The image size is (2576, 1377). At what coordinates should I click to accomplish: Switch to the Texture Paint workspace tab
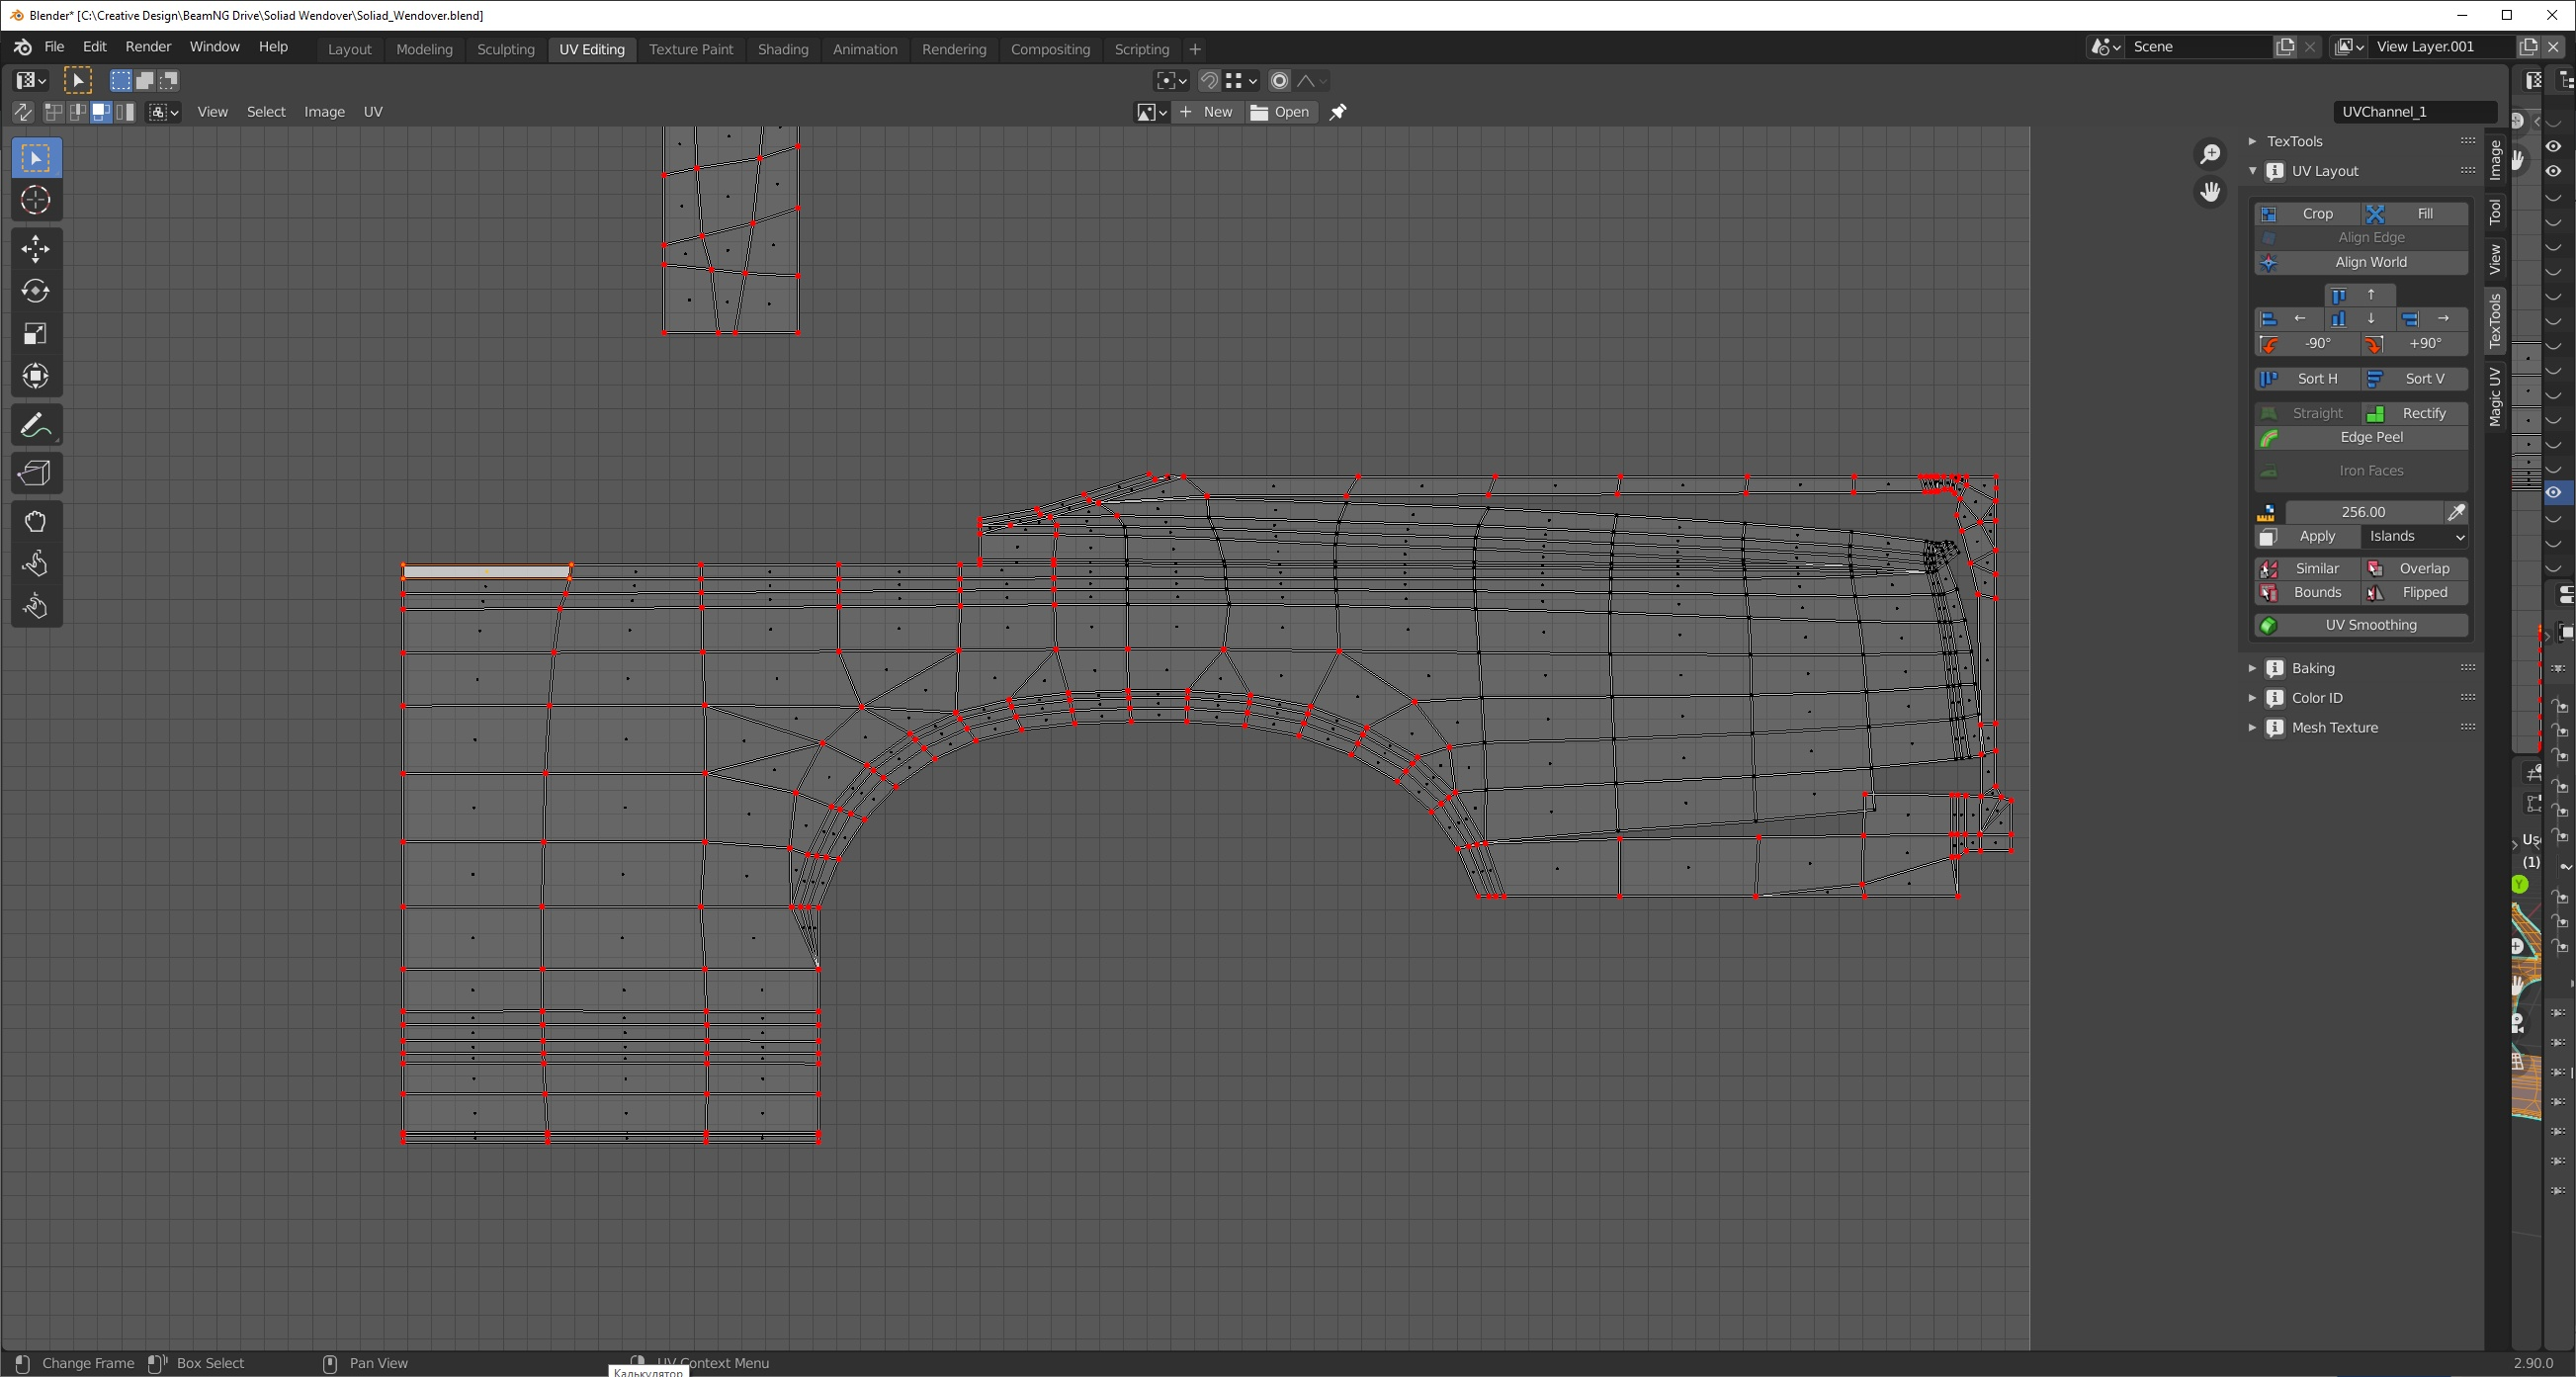coord(690,49)
